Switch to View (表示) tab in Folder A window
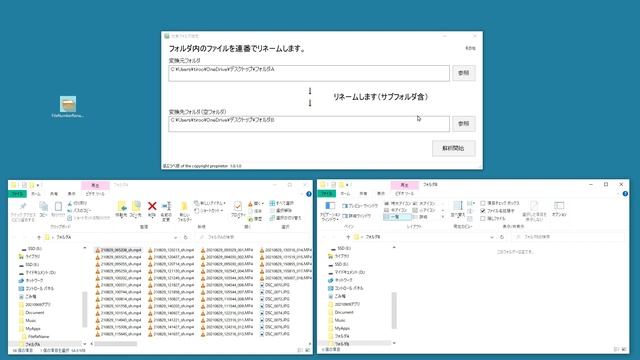 (72, 194)
